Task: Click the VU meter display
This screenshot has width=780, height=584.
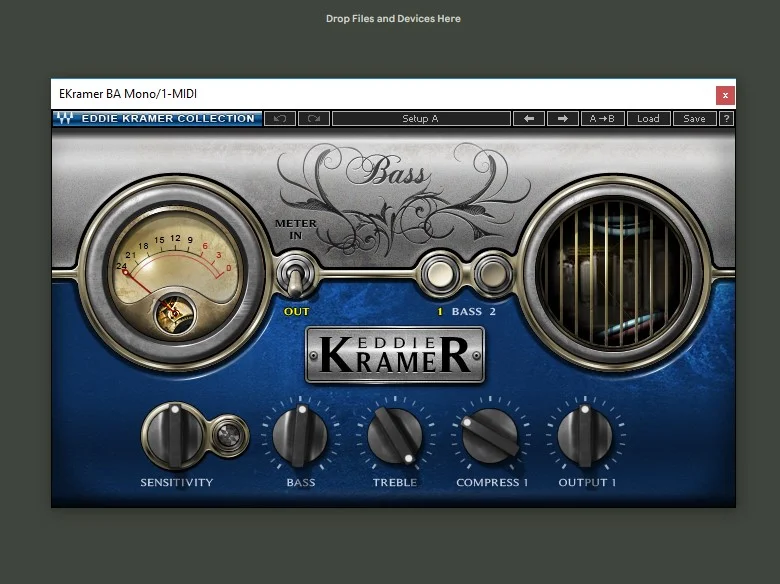Action: point(174,271)
